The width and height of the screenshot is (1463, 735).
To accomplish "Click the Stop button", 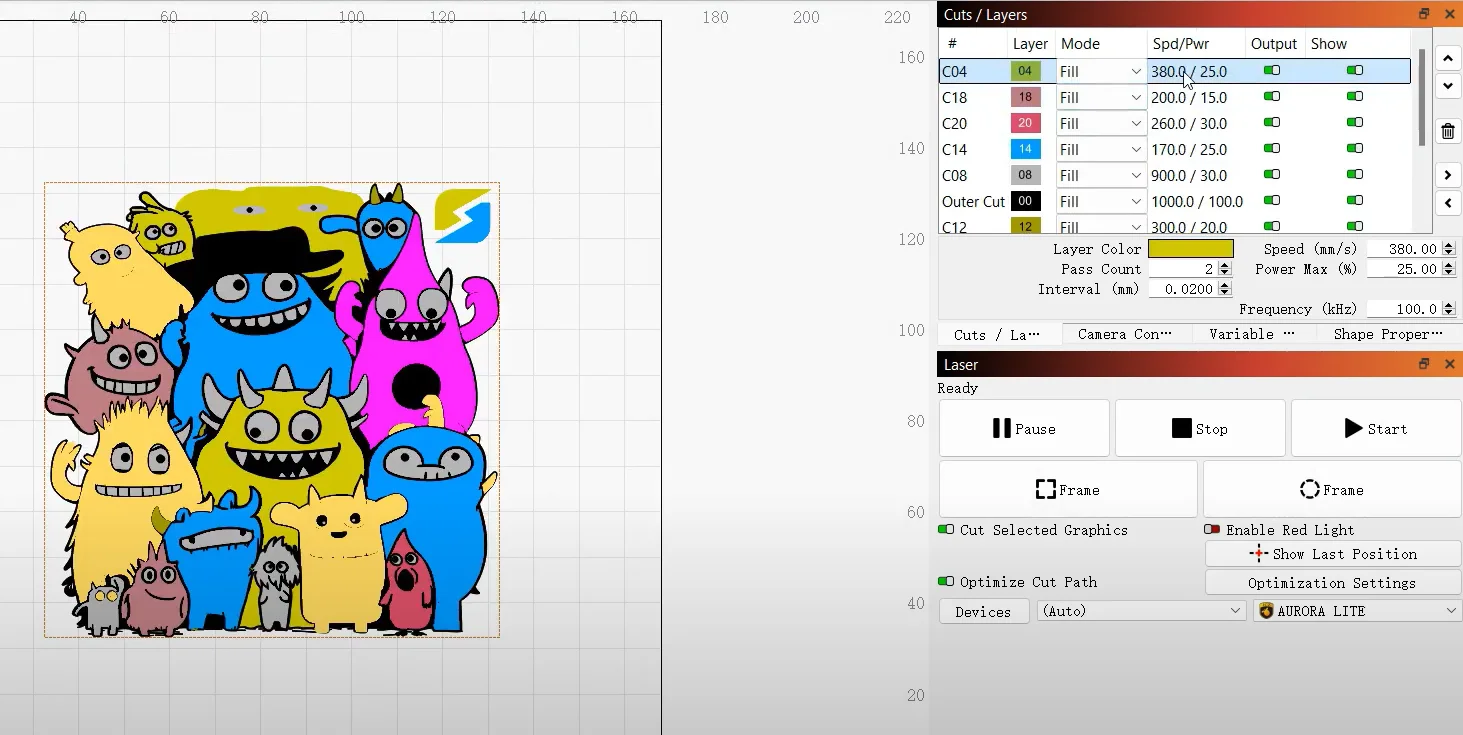I will coord(1200,428).
